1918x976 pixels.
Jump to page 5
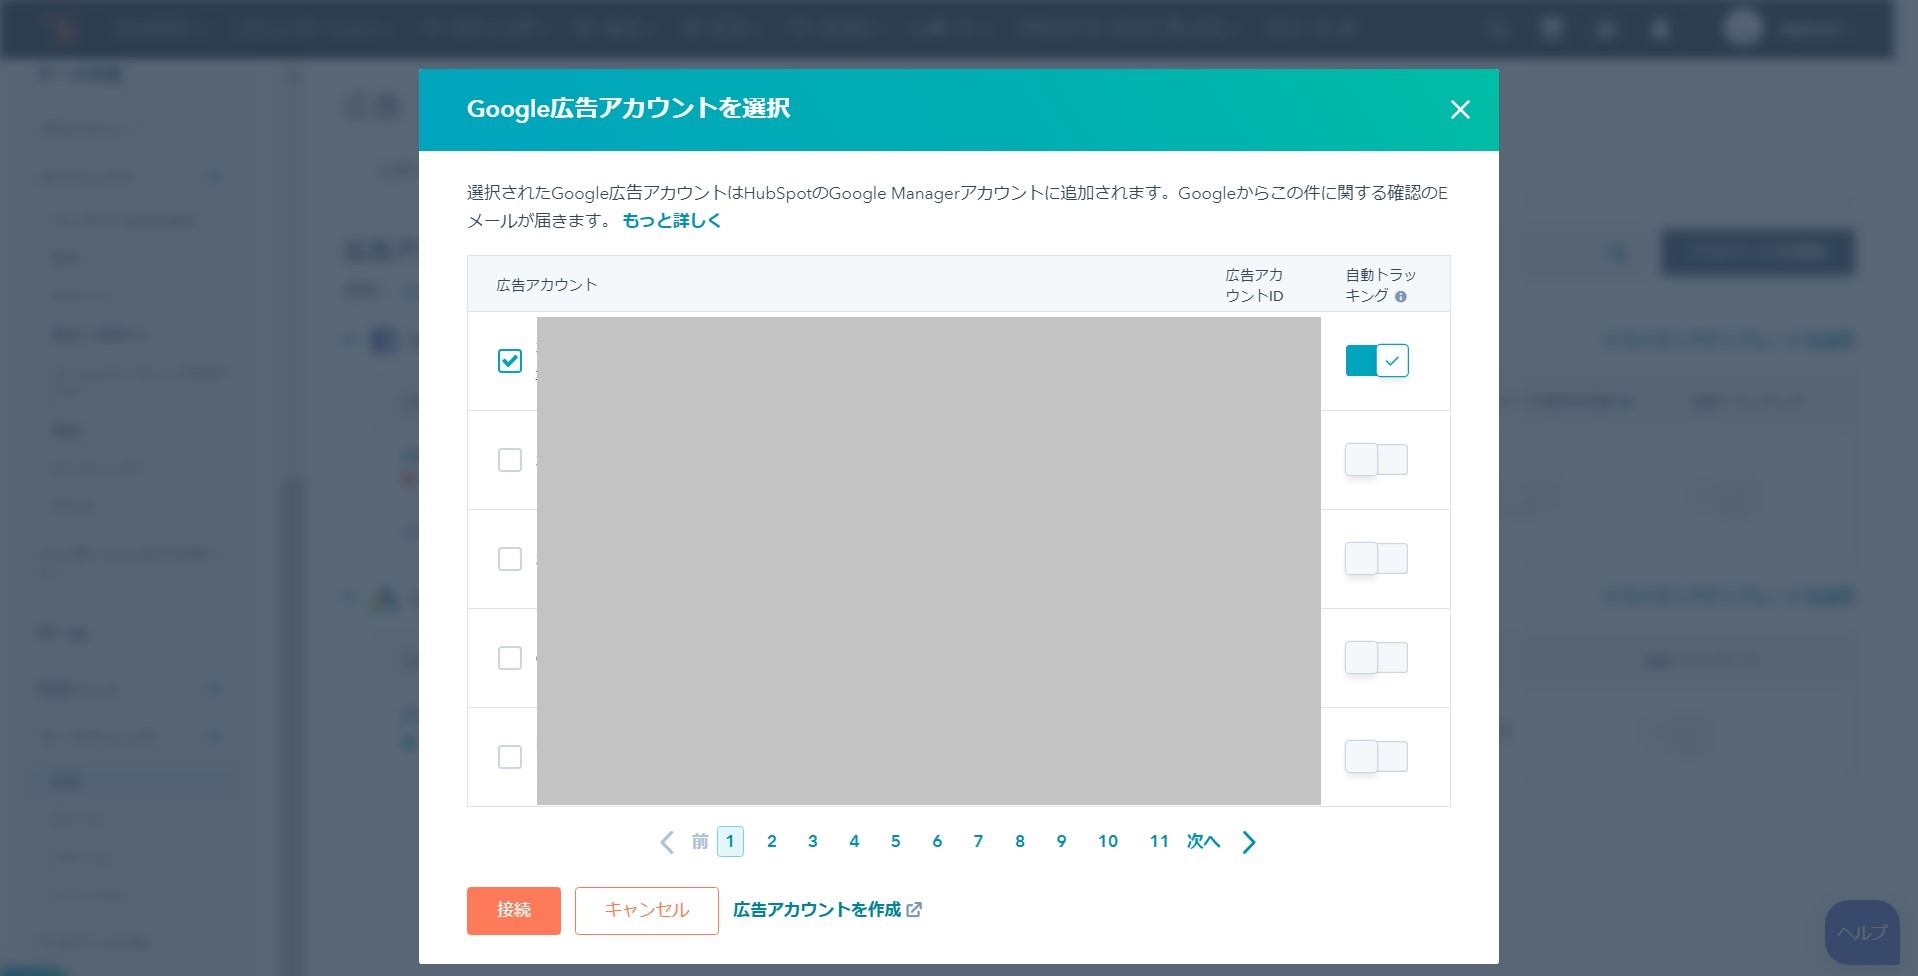[x=896, y=842]
